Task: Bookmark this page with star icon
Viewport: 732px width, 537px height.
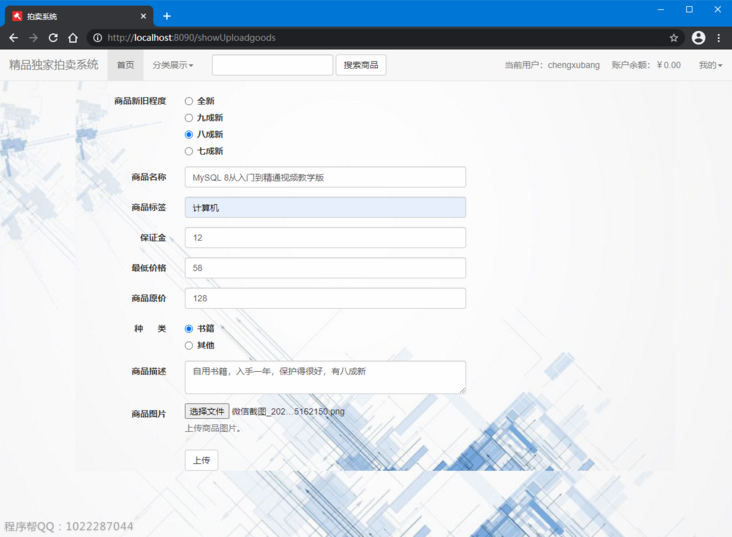Action: coord(673,38)
